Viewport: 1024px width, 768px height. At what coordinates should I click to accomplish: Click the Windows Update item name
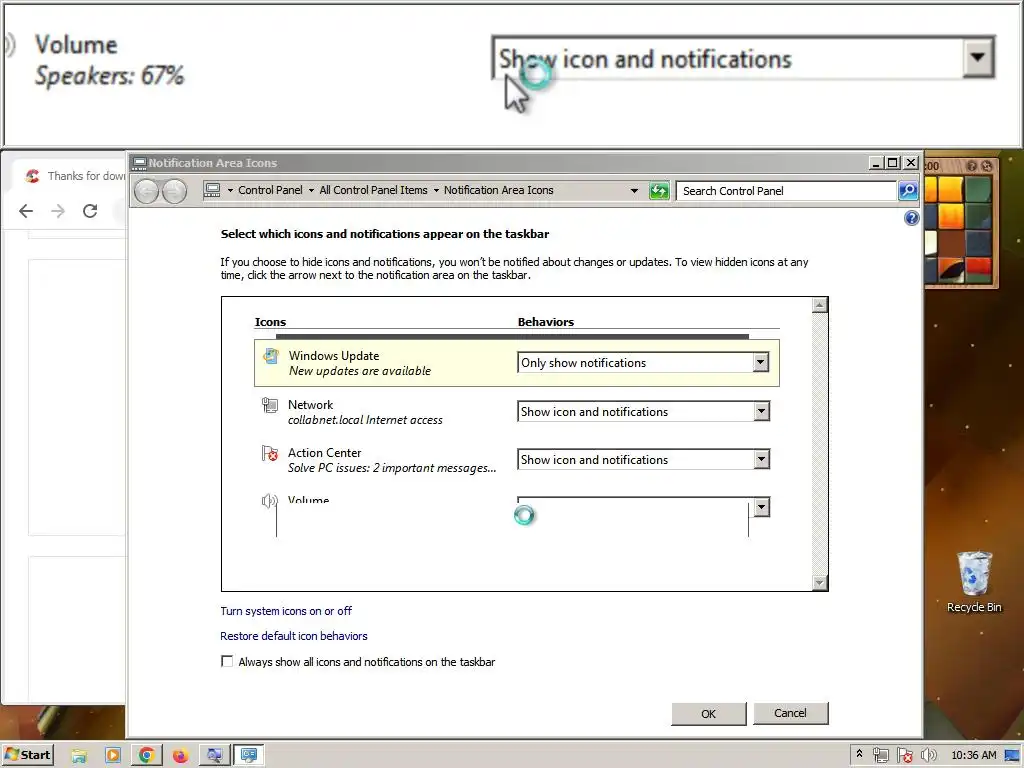coord(334,355)
